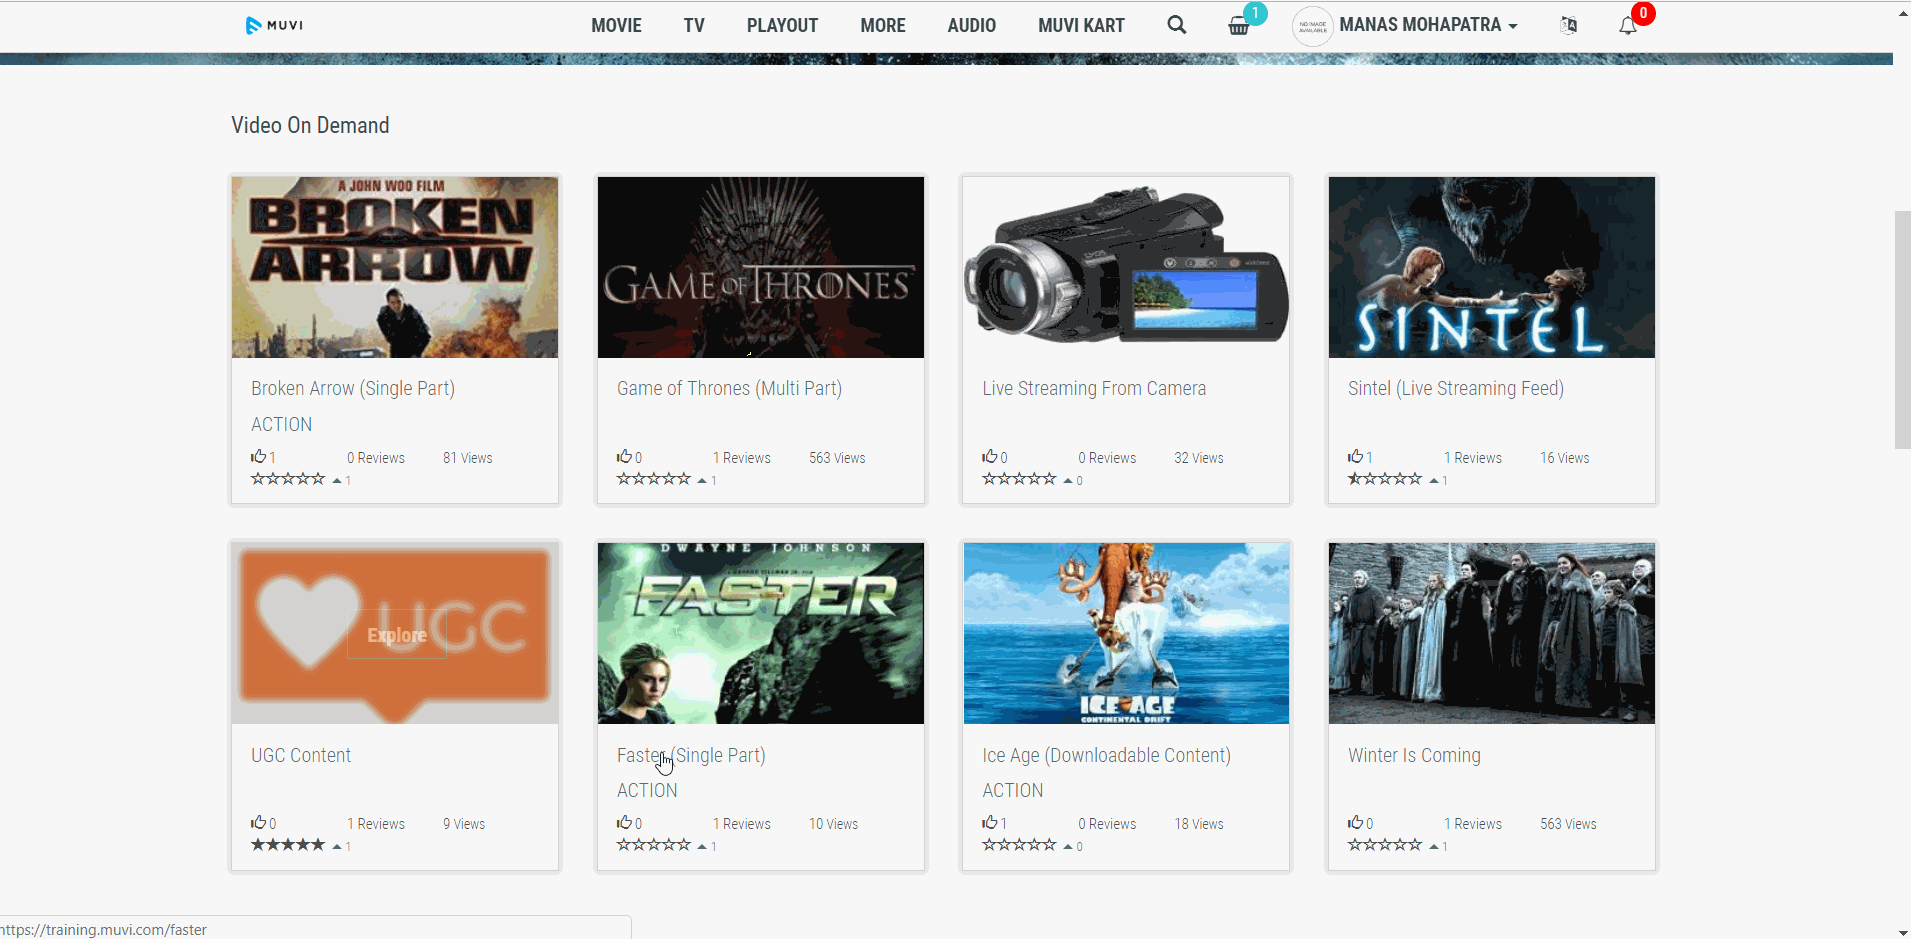Click '1 Reviews' under Sintel
This screenshot has width=1911, height=939.
pos(1473,458)
